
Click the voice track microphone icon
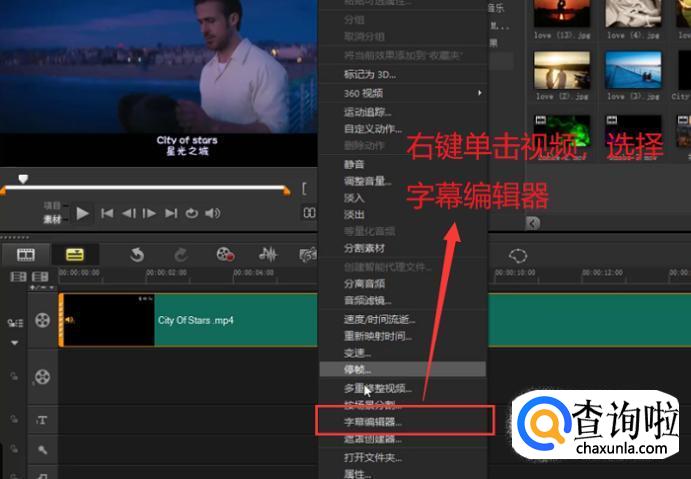42,450
